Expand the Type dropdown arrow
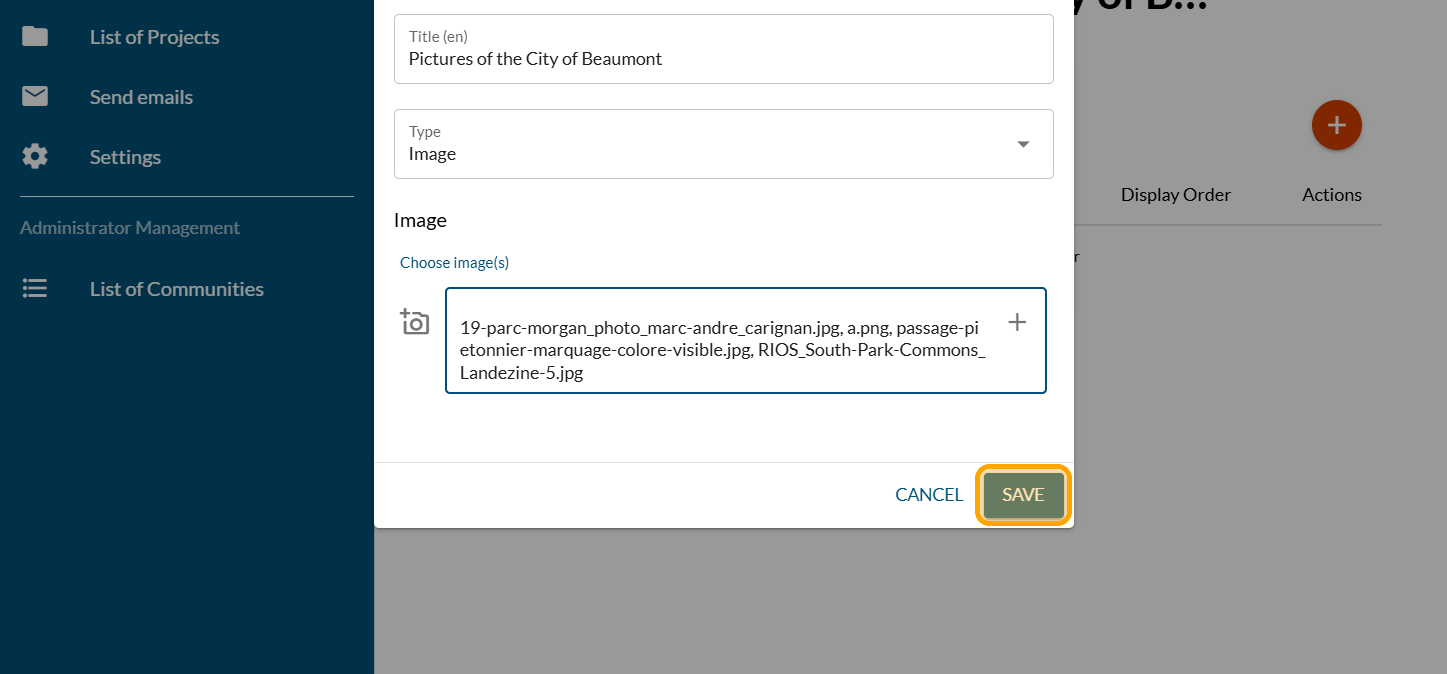Image resolution: width=1447 pixels, height=674 pixels. (x=1023, y=144)
